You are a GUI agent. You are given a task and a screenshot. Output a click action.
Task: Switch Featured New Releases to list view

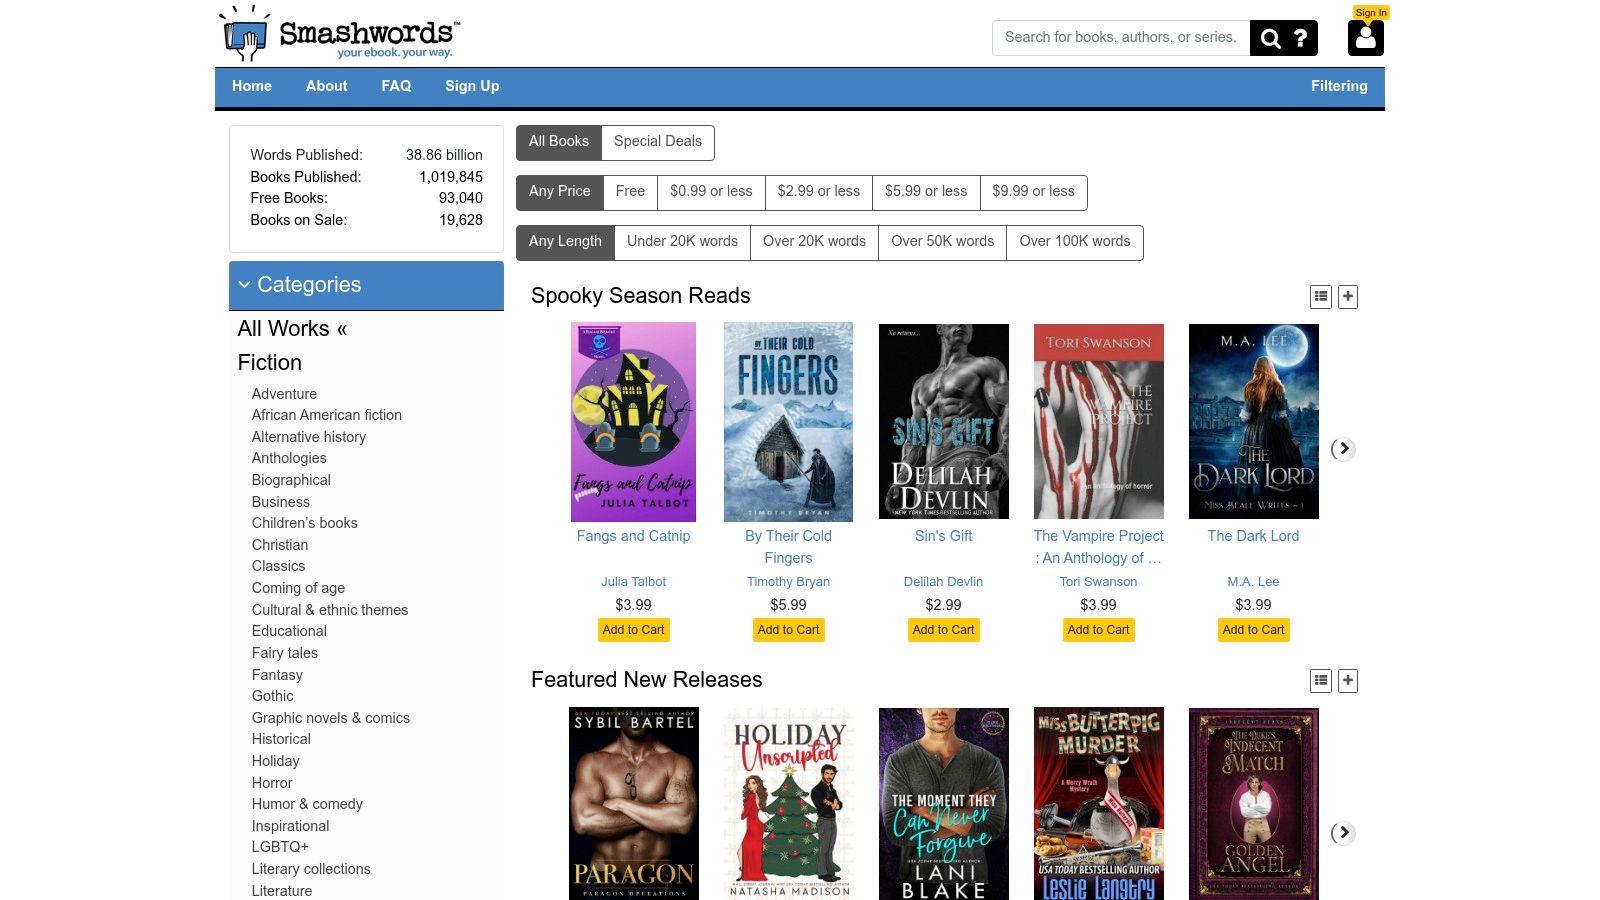[1321, 680]
